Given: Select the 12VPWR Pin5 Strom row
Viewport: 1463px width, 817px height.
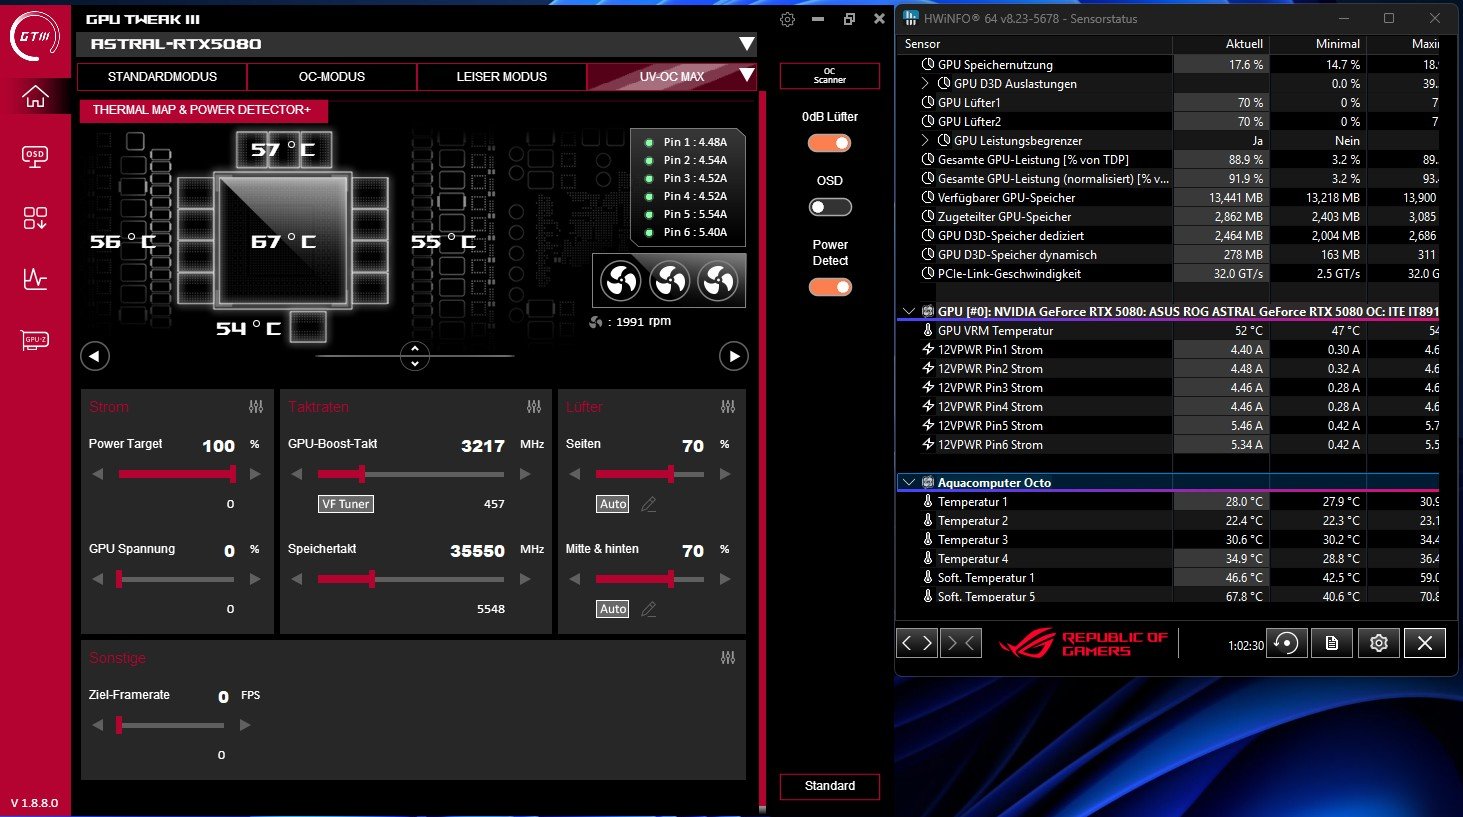Looking at the screenshot, I should 1170,426.
